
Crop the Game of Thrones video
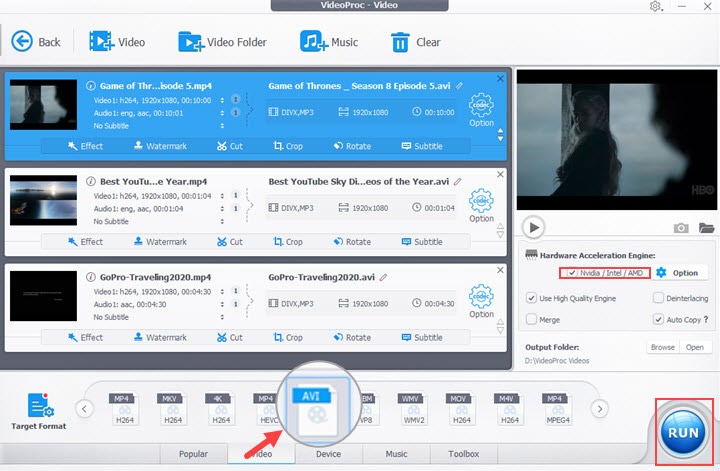(x=288, y=146)
